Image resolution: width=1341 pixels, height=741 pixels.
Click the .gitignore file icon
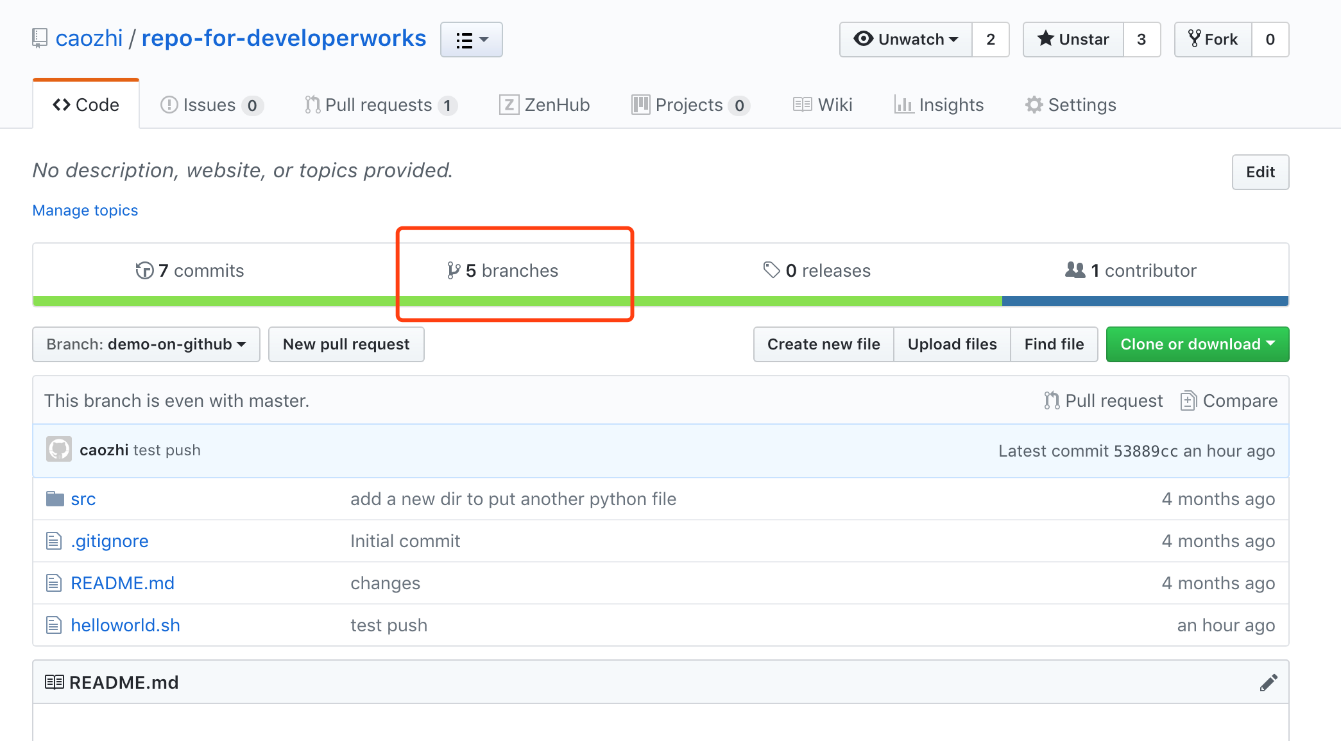pyautogui.click(x=55, y=541)
